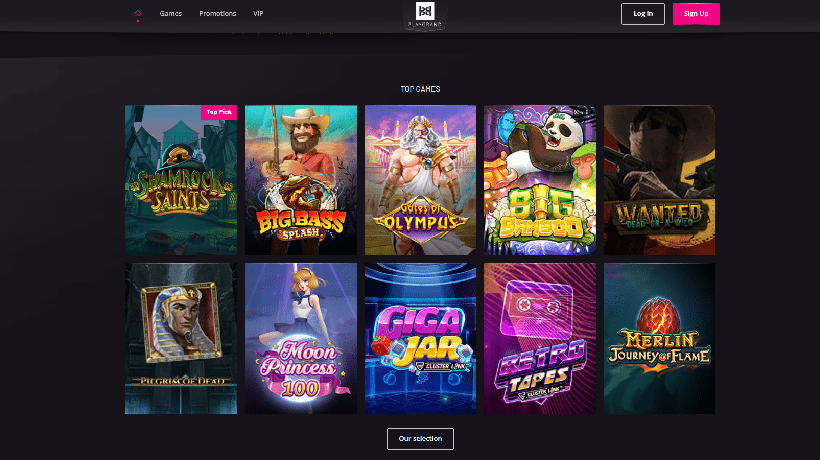Launch the Big Bass Splash game
This screenshot has width=820, height=460.
[x=301, y=180]
